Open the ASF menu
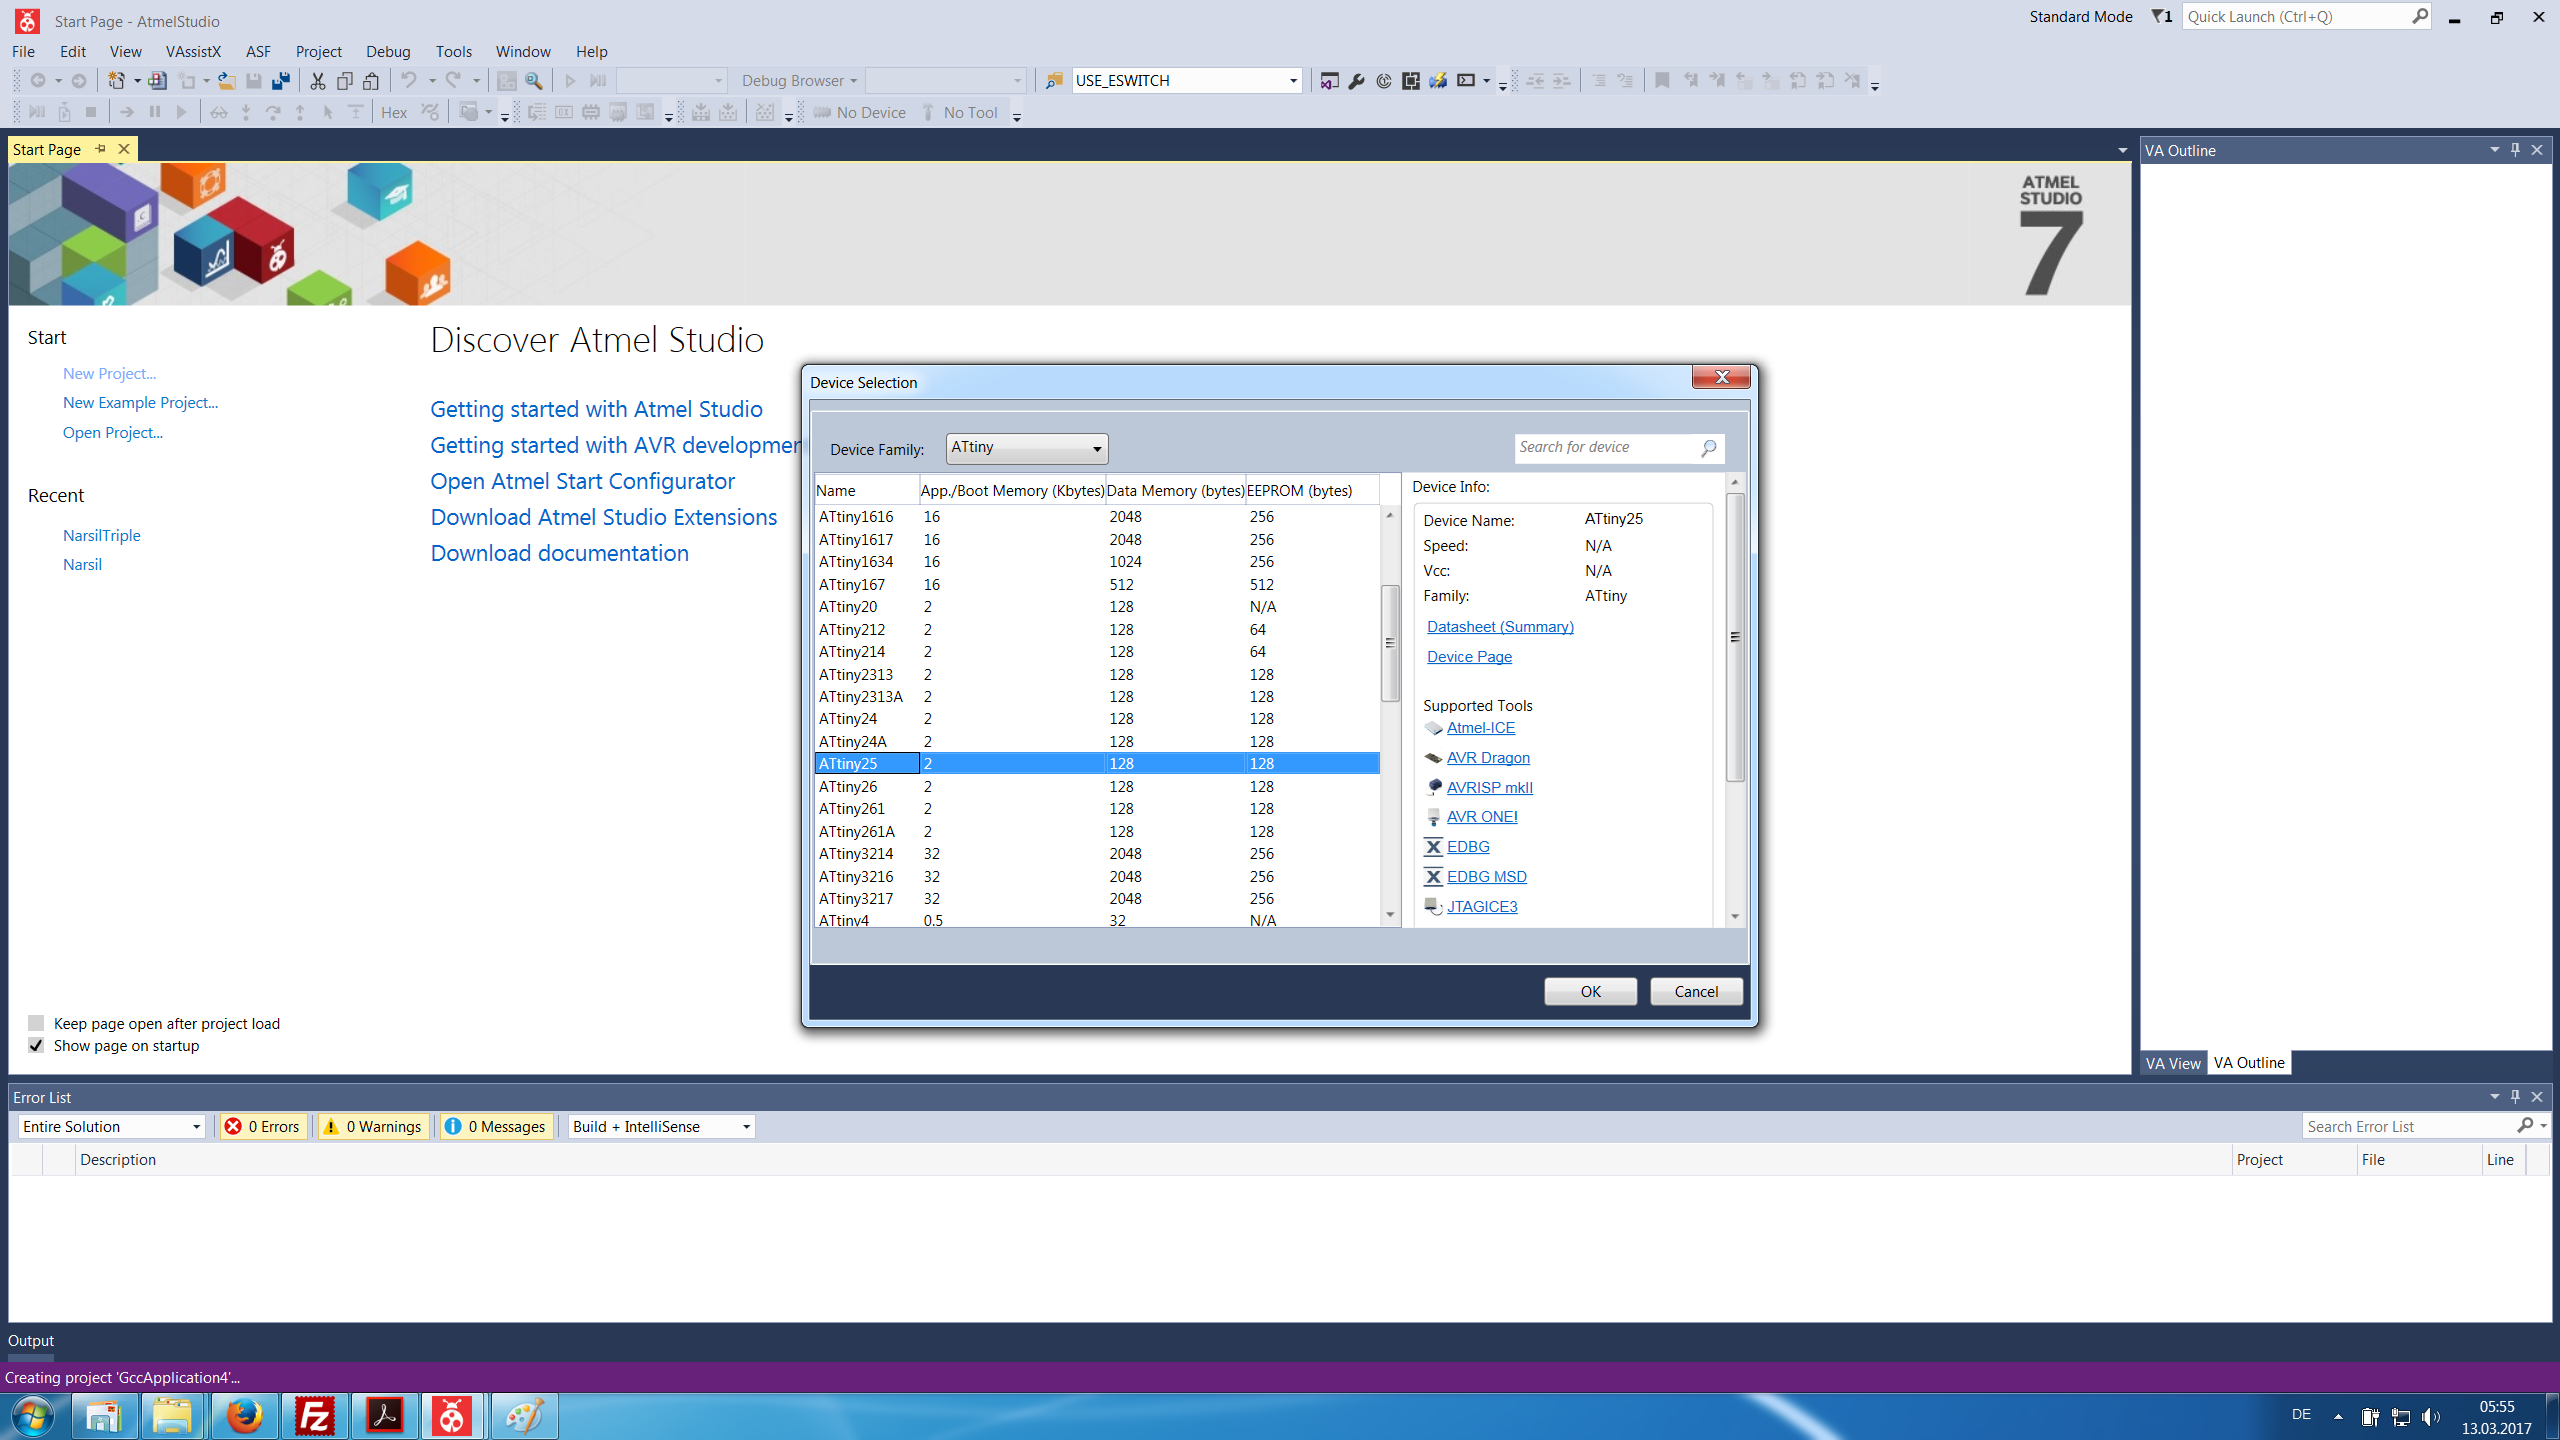Image resolution: width=2560 pixels, height=1440 pixels. (258, 51)
